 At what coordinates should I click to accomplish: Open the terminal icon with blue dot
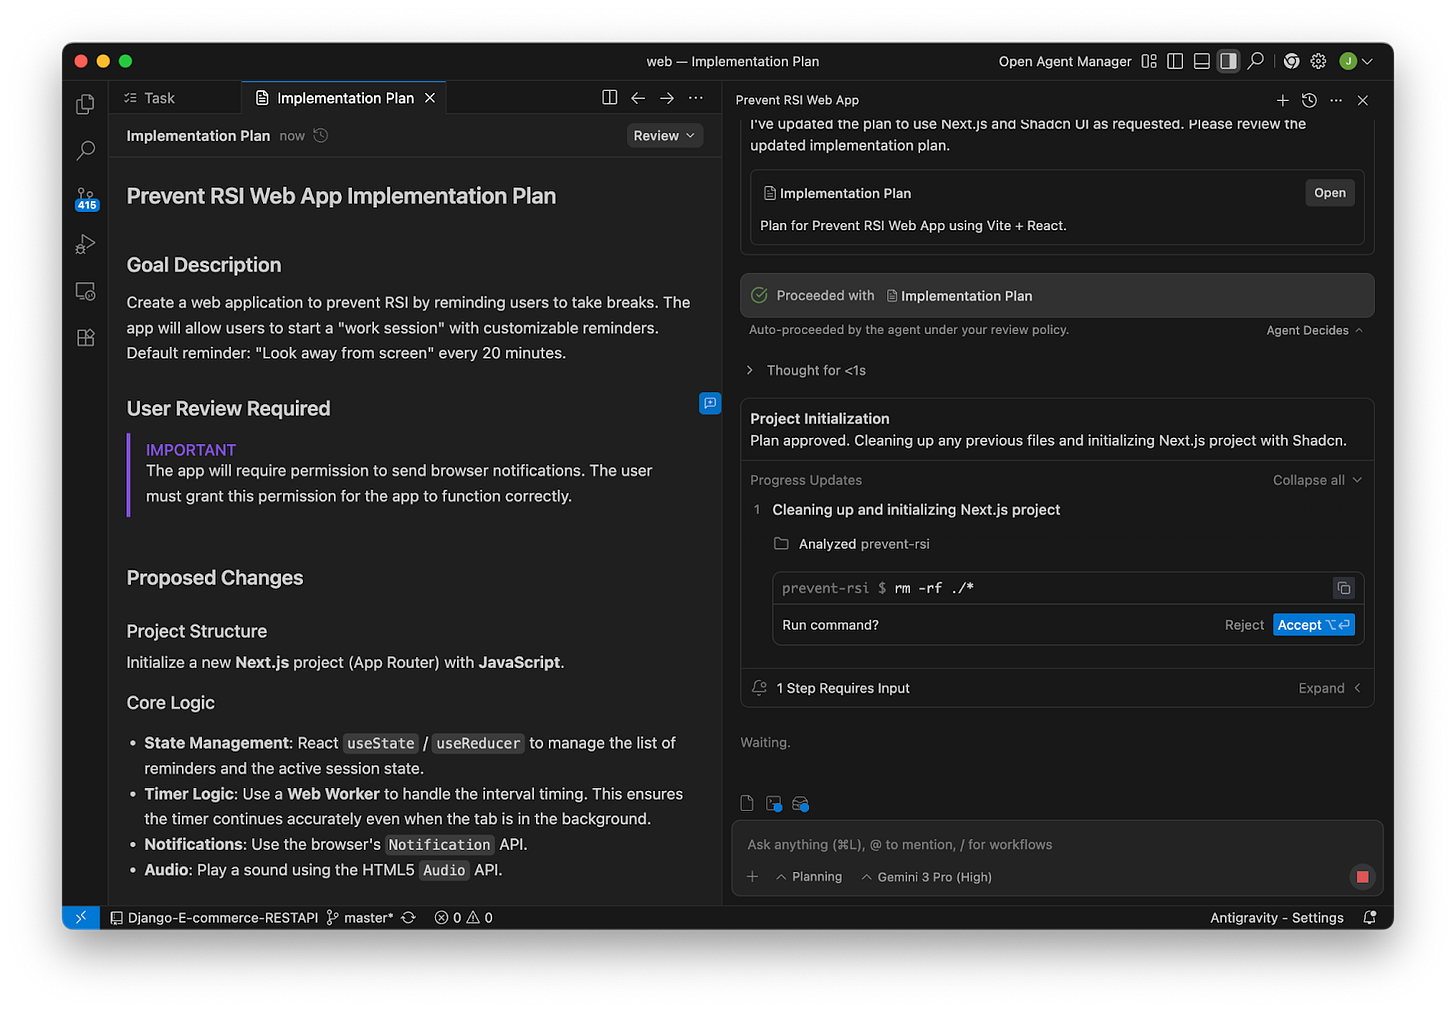click(x=774, y=803)
